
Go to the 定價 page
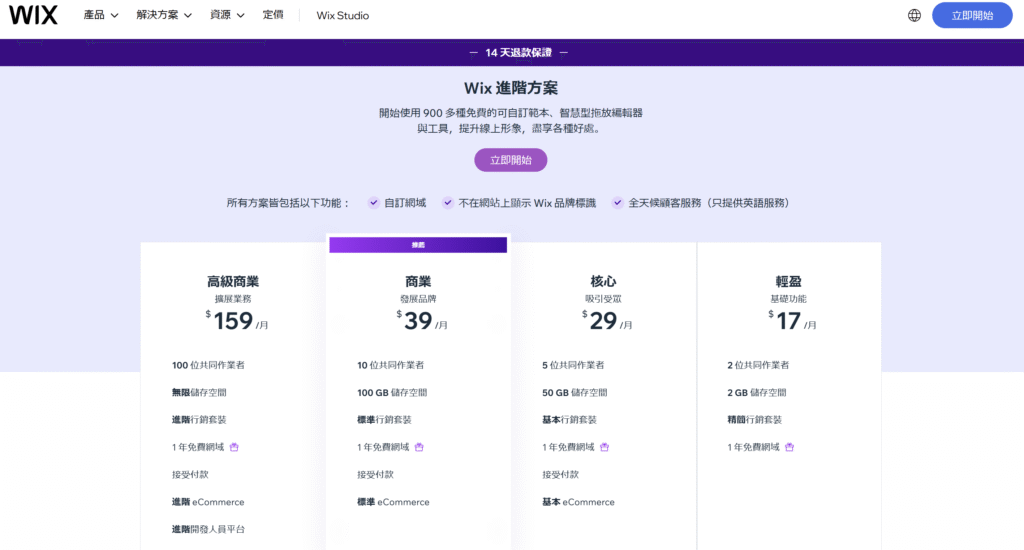coord(273,15)
